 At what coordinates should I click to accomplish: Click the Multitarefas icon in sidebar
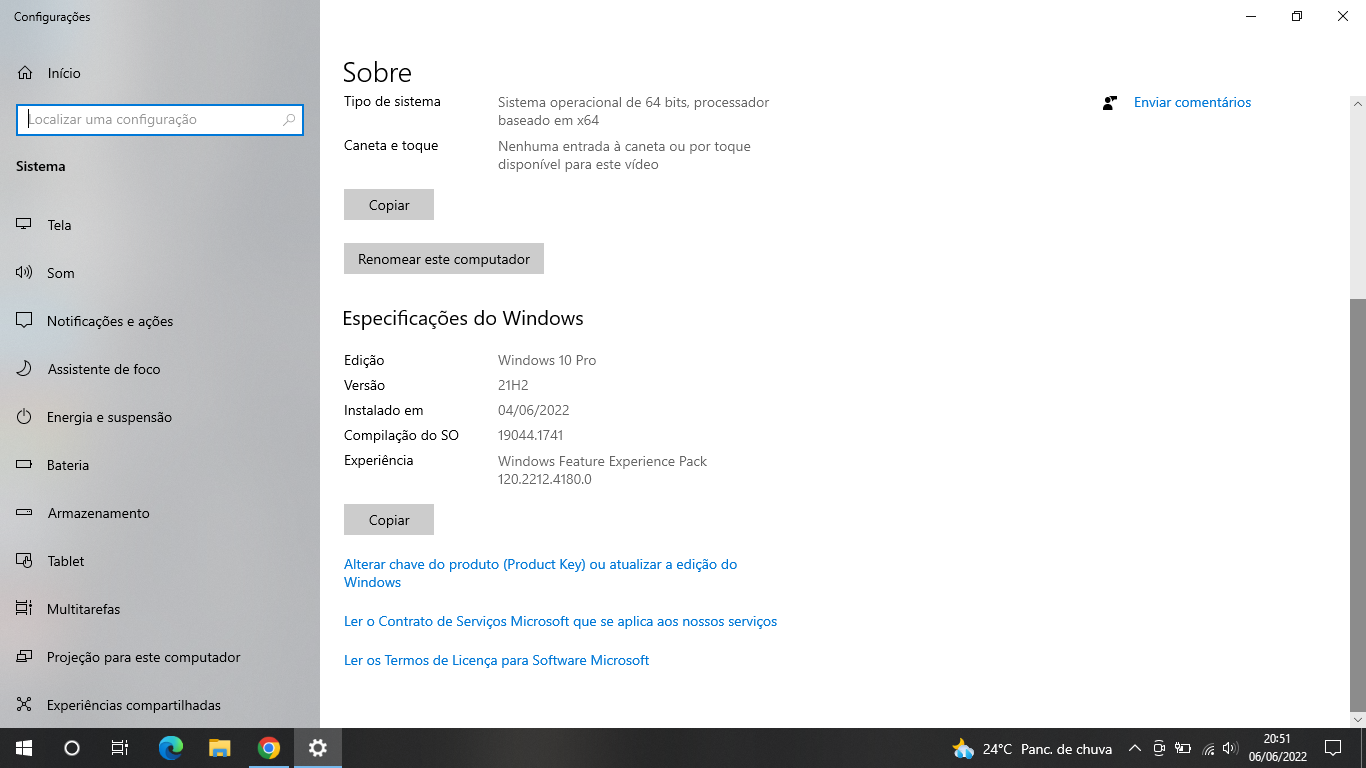point(25,609)
